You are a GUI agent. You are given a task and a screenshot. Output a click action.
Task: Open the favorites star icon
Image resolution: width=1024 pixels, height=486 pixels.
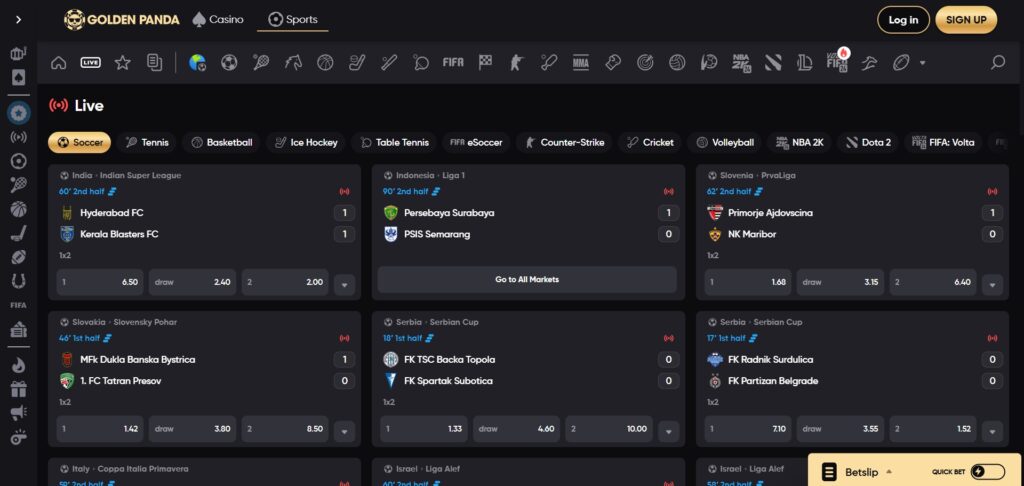pyautogui.click(x=122, y=63)
